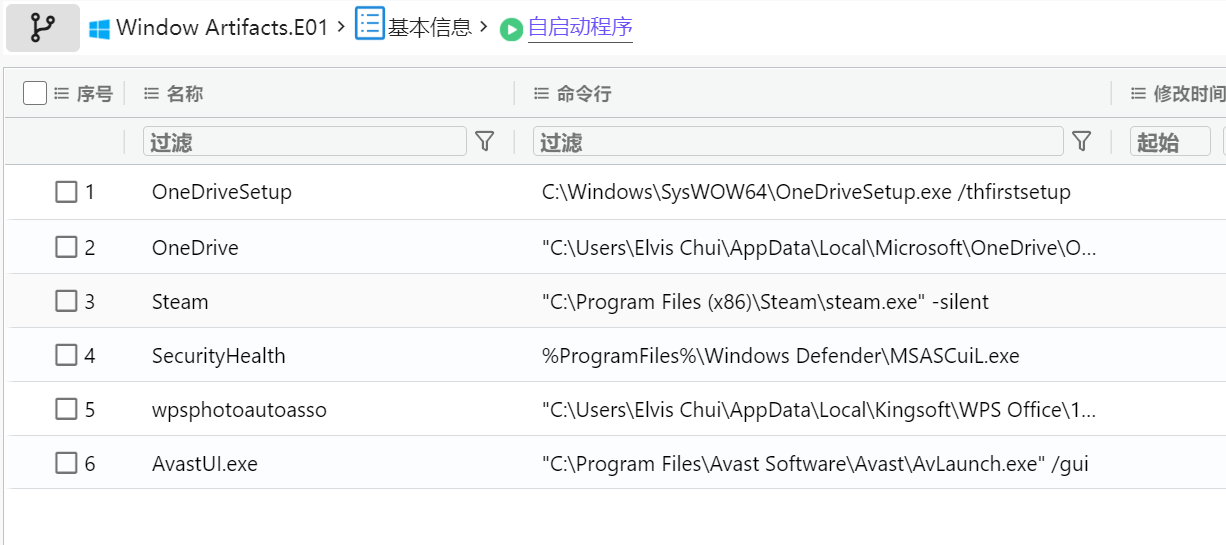The width and height of the screenshot is (1226, 545).
Task: Select the Steam name cell
Action: click(180, 301)
